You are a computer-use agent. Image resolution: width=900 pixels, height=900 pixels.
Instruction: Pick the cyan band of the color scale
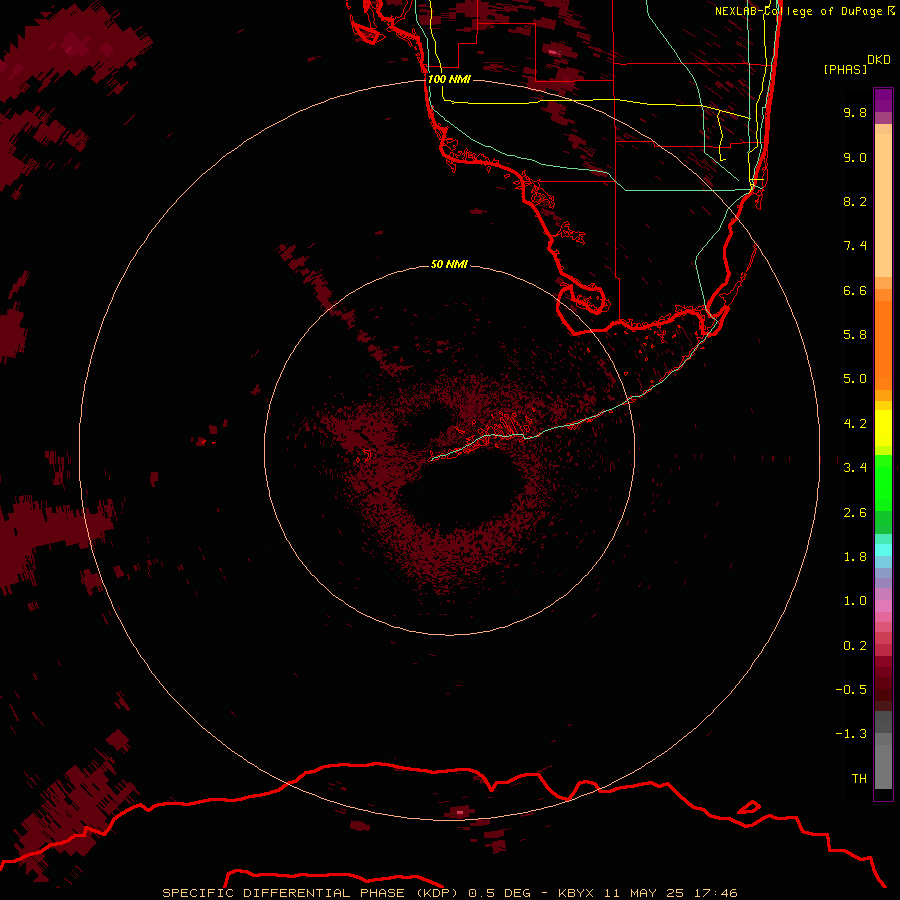click(883, 550)
